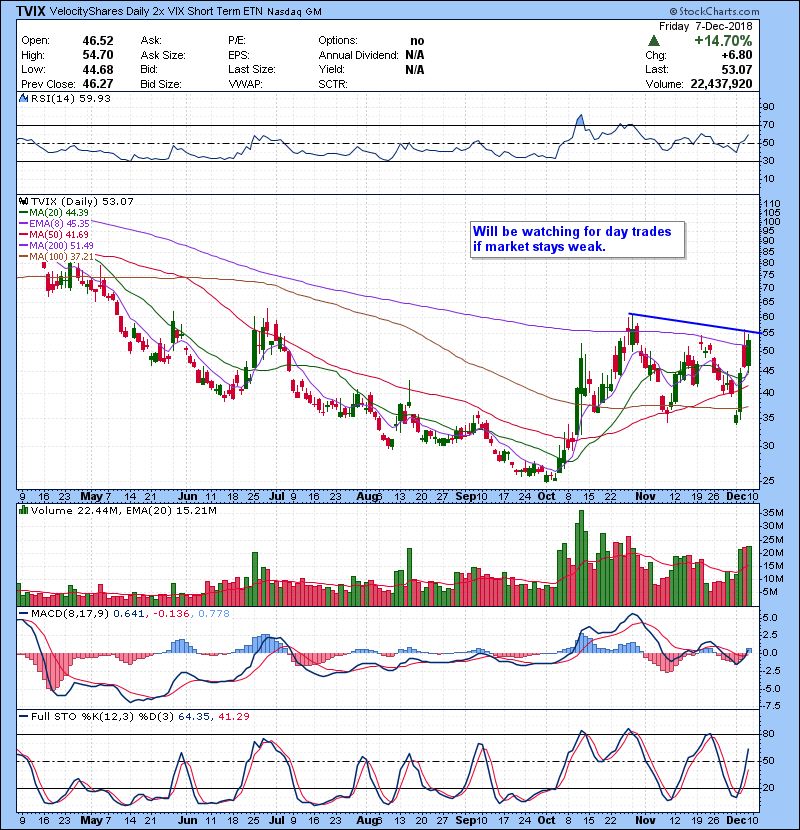Click the Bid Size label
The image size is (800, 830).
point(161,84)
